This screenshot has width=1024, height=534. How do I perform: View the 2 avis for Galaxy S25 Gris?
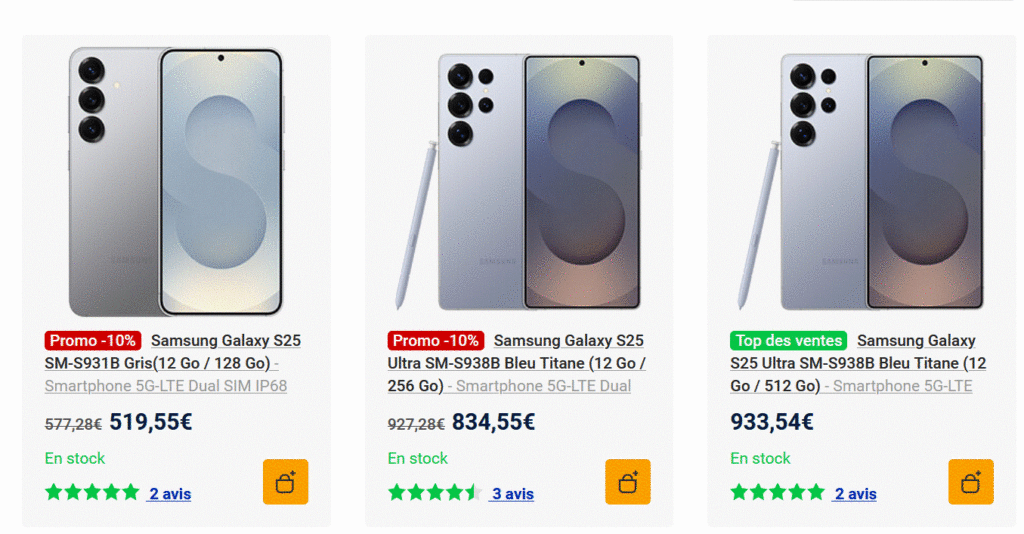tap(170, 494)
